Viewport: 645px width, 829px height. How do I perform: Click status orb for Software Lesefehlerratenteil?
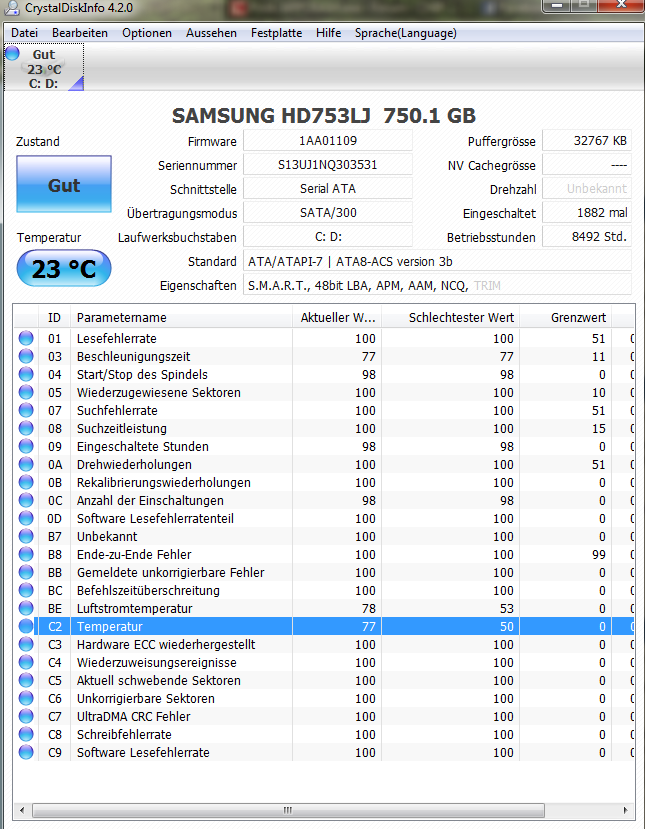coord(26,518)
